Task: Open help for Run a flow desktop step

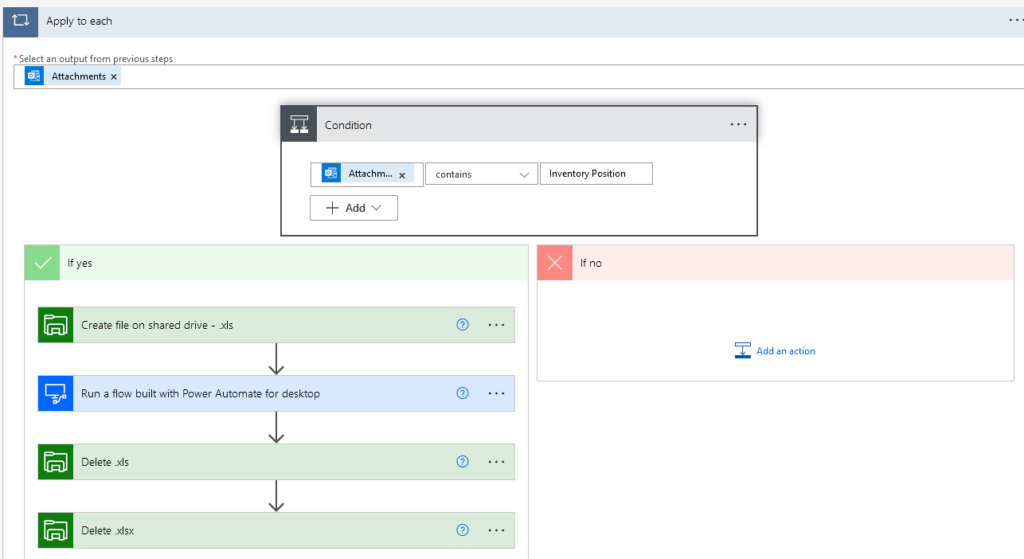Action: click(x=462, y=393)
